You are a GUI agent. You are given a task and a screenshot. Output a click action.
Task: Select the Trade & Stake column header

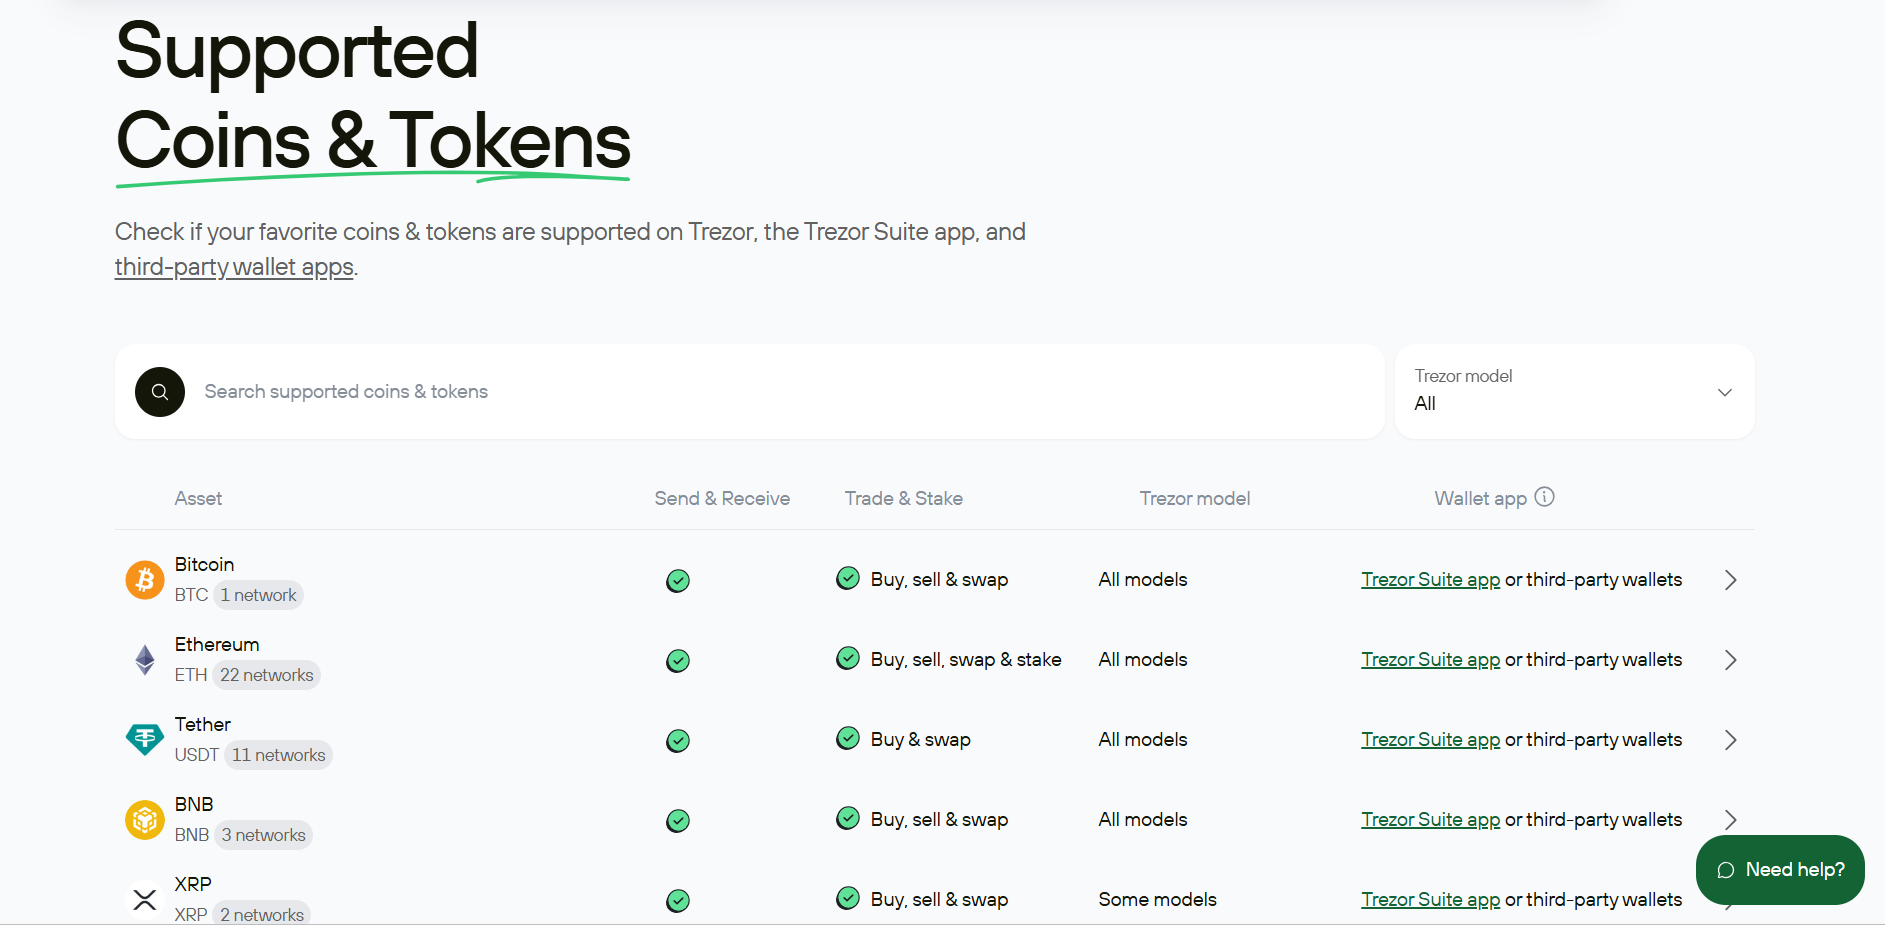pyautogui.click(x=903, y=497)
